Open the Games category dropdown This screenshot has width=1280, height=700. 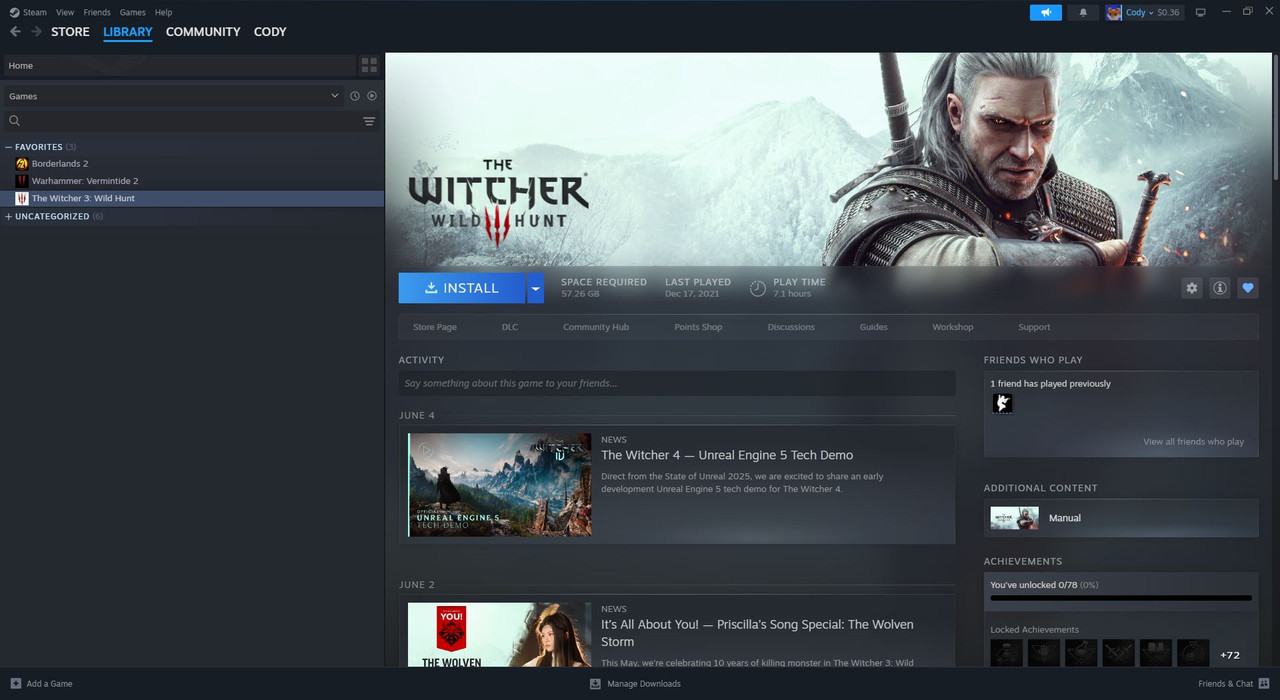[x=172, y=96]
